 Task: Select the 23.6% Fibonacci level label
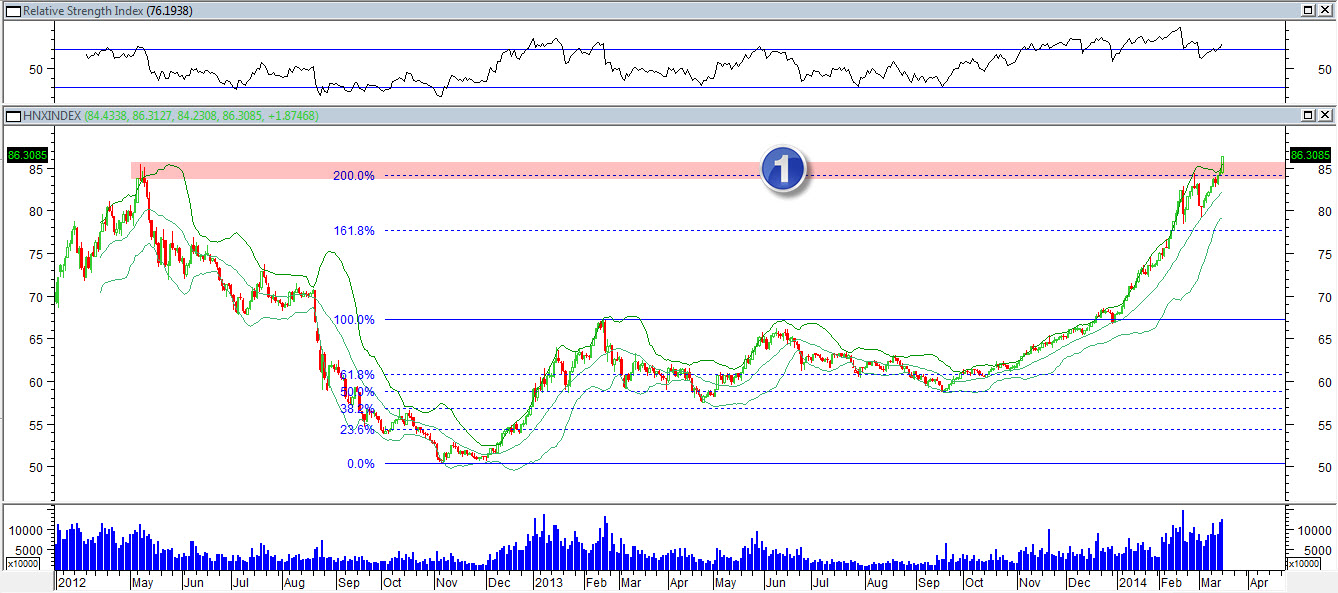point(357,430)
